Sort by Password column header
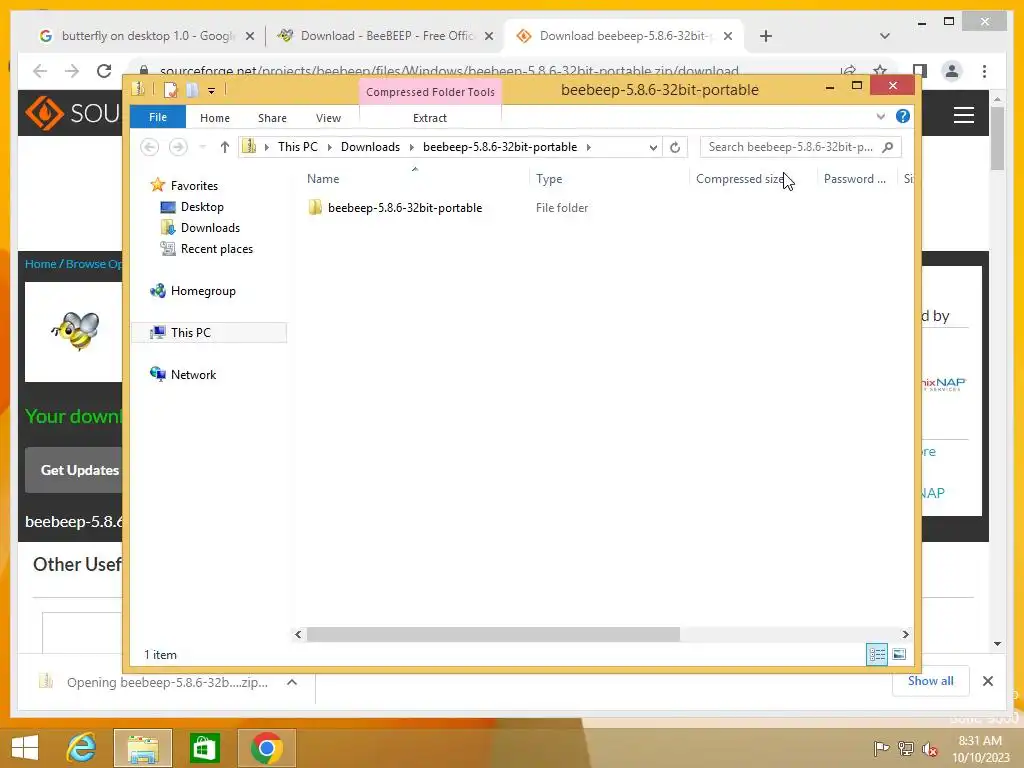Image resolution: width=1024 pixels, height=768 pixels. pyautogui.click(x=854, y=179)
